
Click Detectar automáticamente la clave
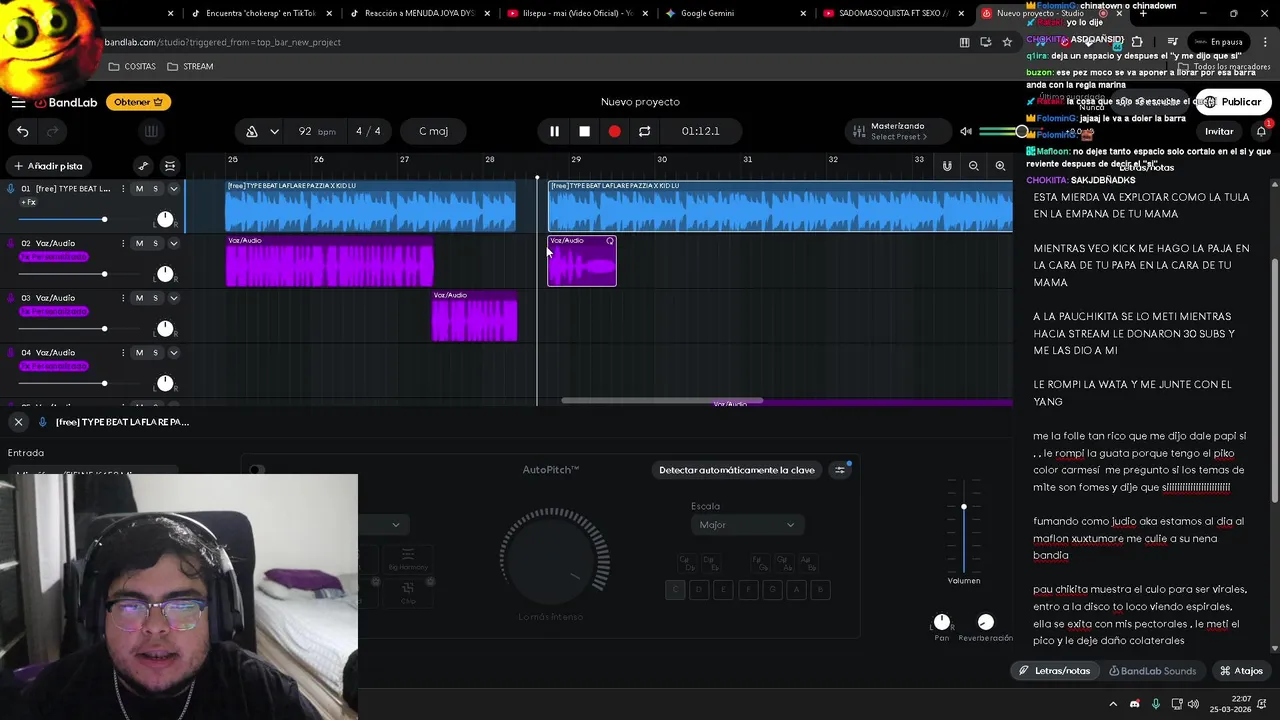click(x=736, y=470)
